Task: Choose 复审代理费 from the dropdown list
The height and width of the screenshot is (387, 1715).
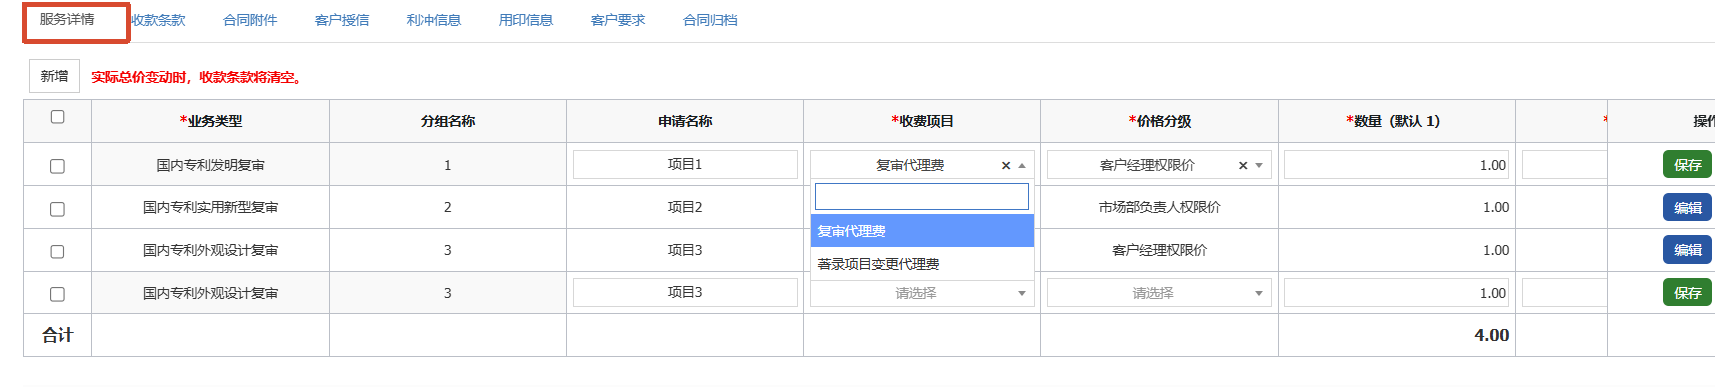Action: (x=922, y=231)
